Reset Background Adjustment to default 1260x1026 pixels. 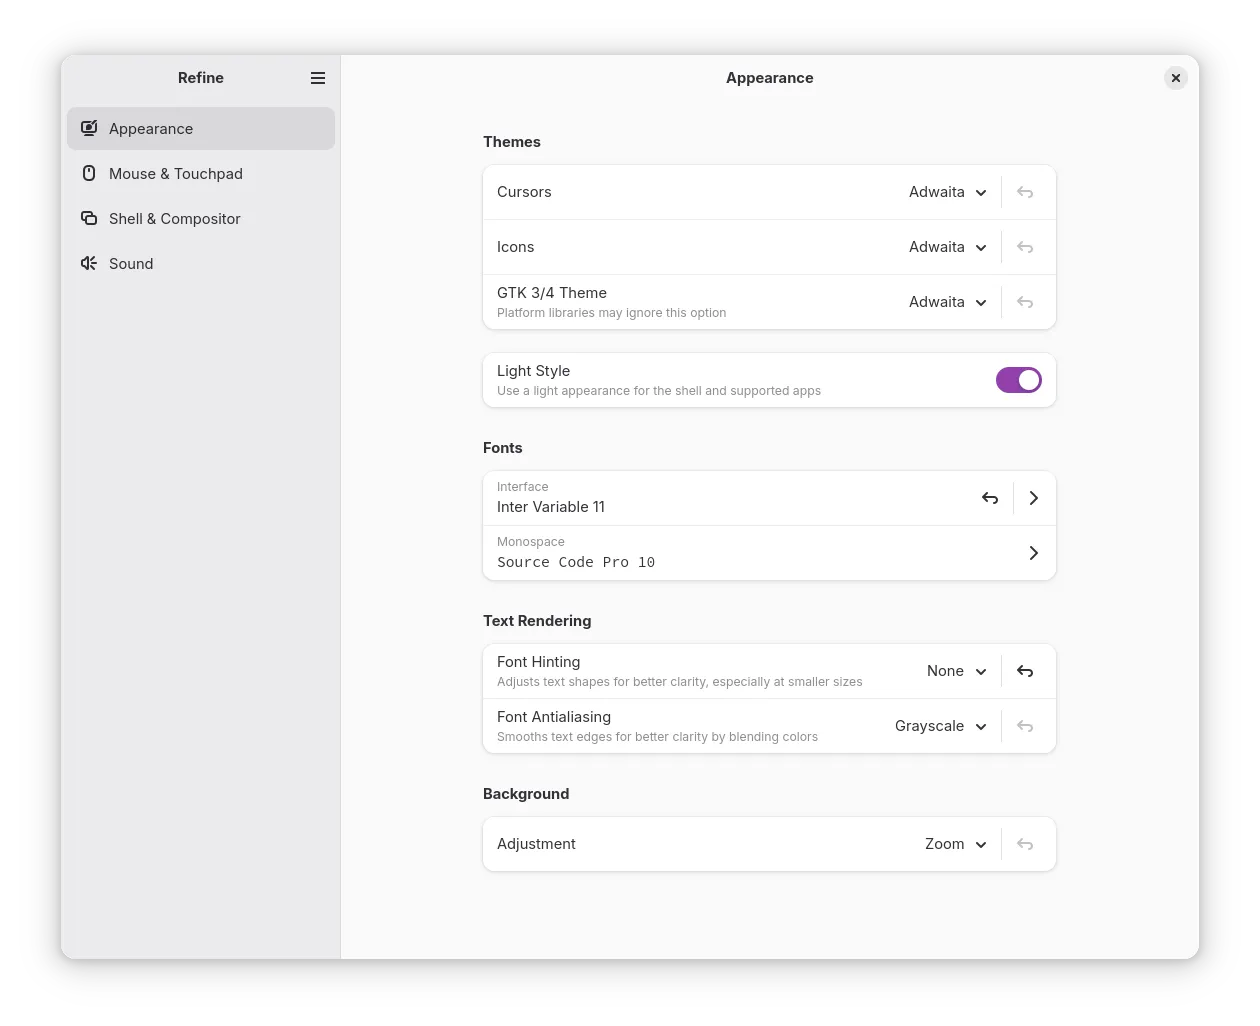point(1025,844)
